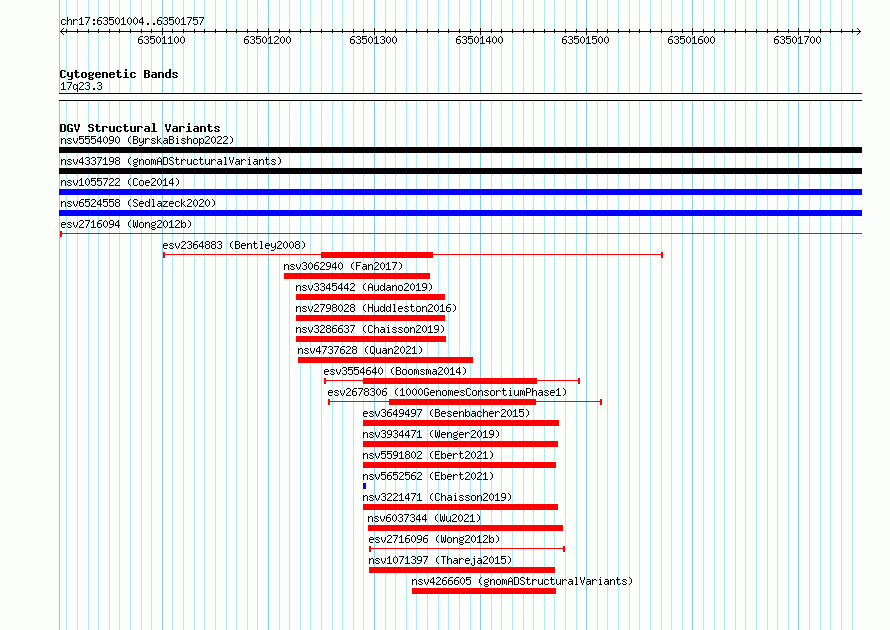Viewport: 890px width, 630px height.
Task: Select the 17q23.3 band label
Action: [81, 86]
